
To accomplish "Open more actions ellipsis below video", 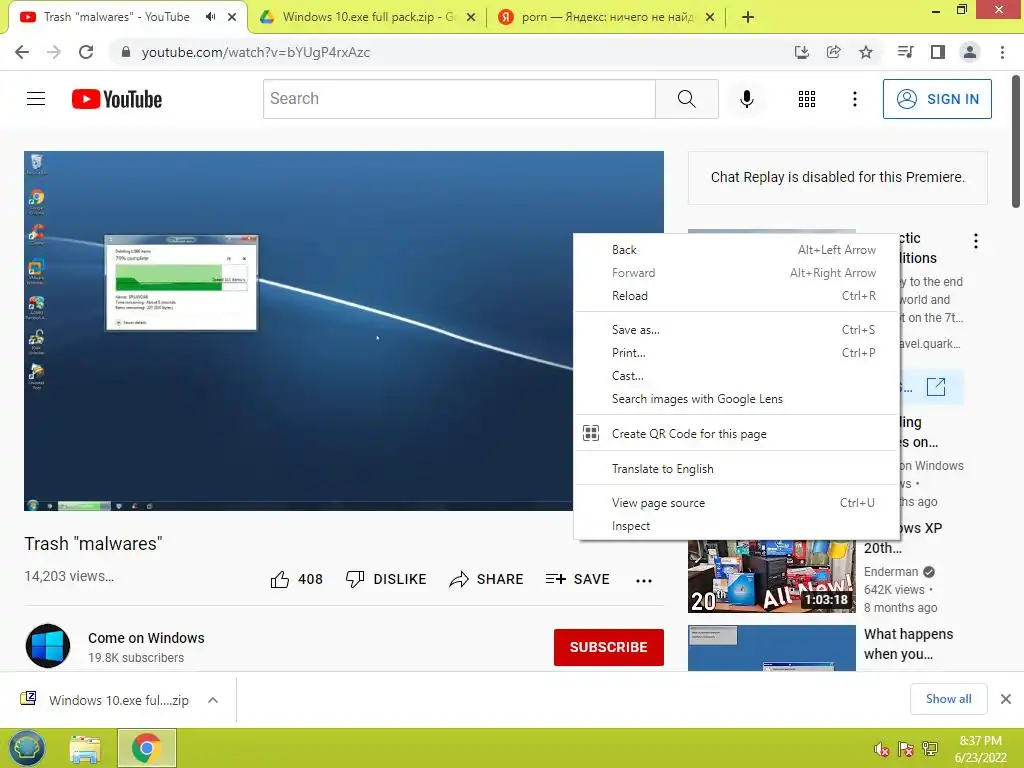I will tap(644, 580).
